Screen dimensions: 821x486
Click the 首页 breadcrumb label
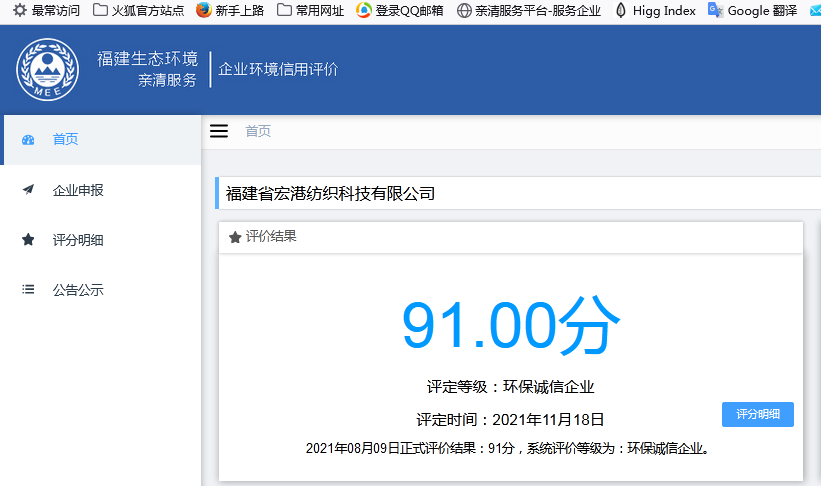258,131
